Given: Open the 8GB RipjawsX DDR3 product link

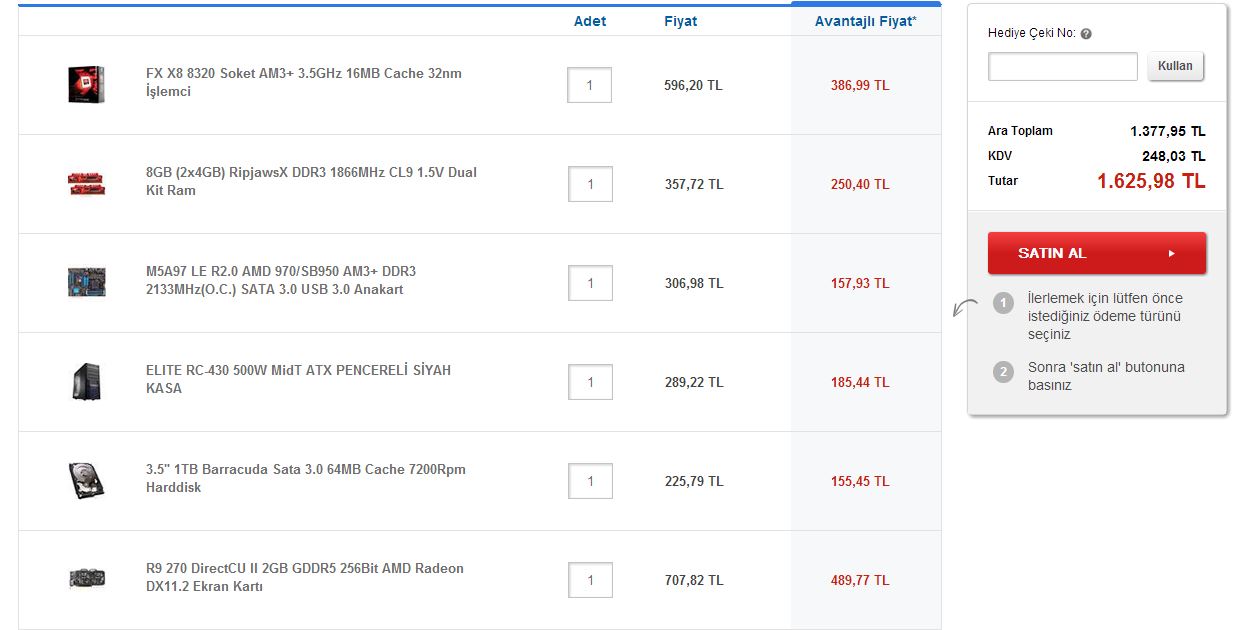Looking at the screenshot, I should click(311, 181).
